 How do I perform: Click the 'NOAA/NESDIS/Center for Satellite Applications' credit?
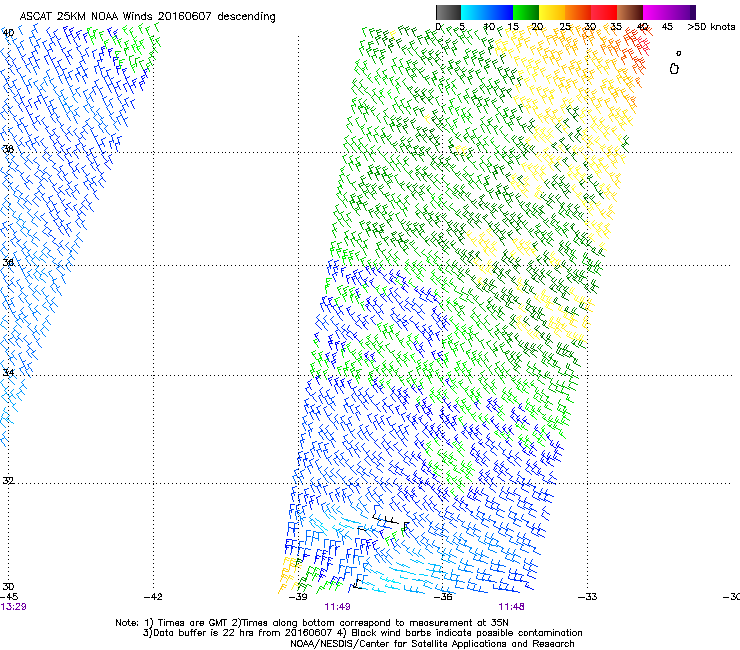click(432, 644)
